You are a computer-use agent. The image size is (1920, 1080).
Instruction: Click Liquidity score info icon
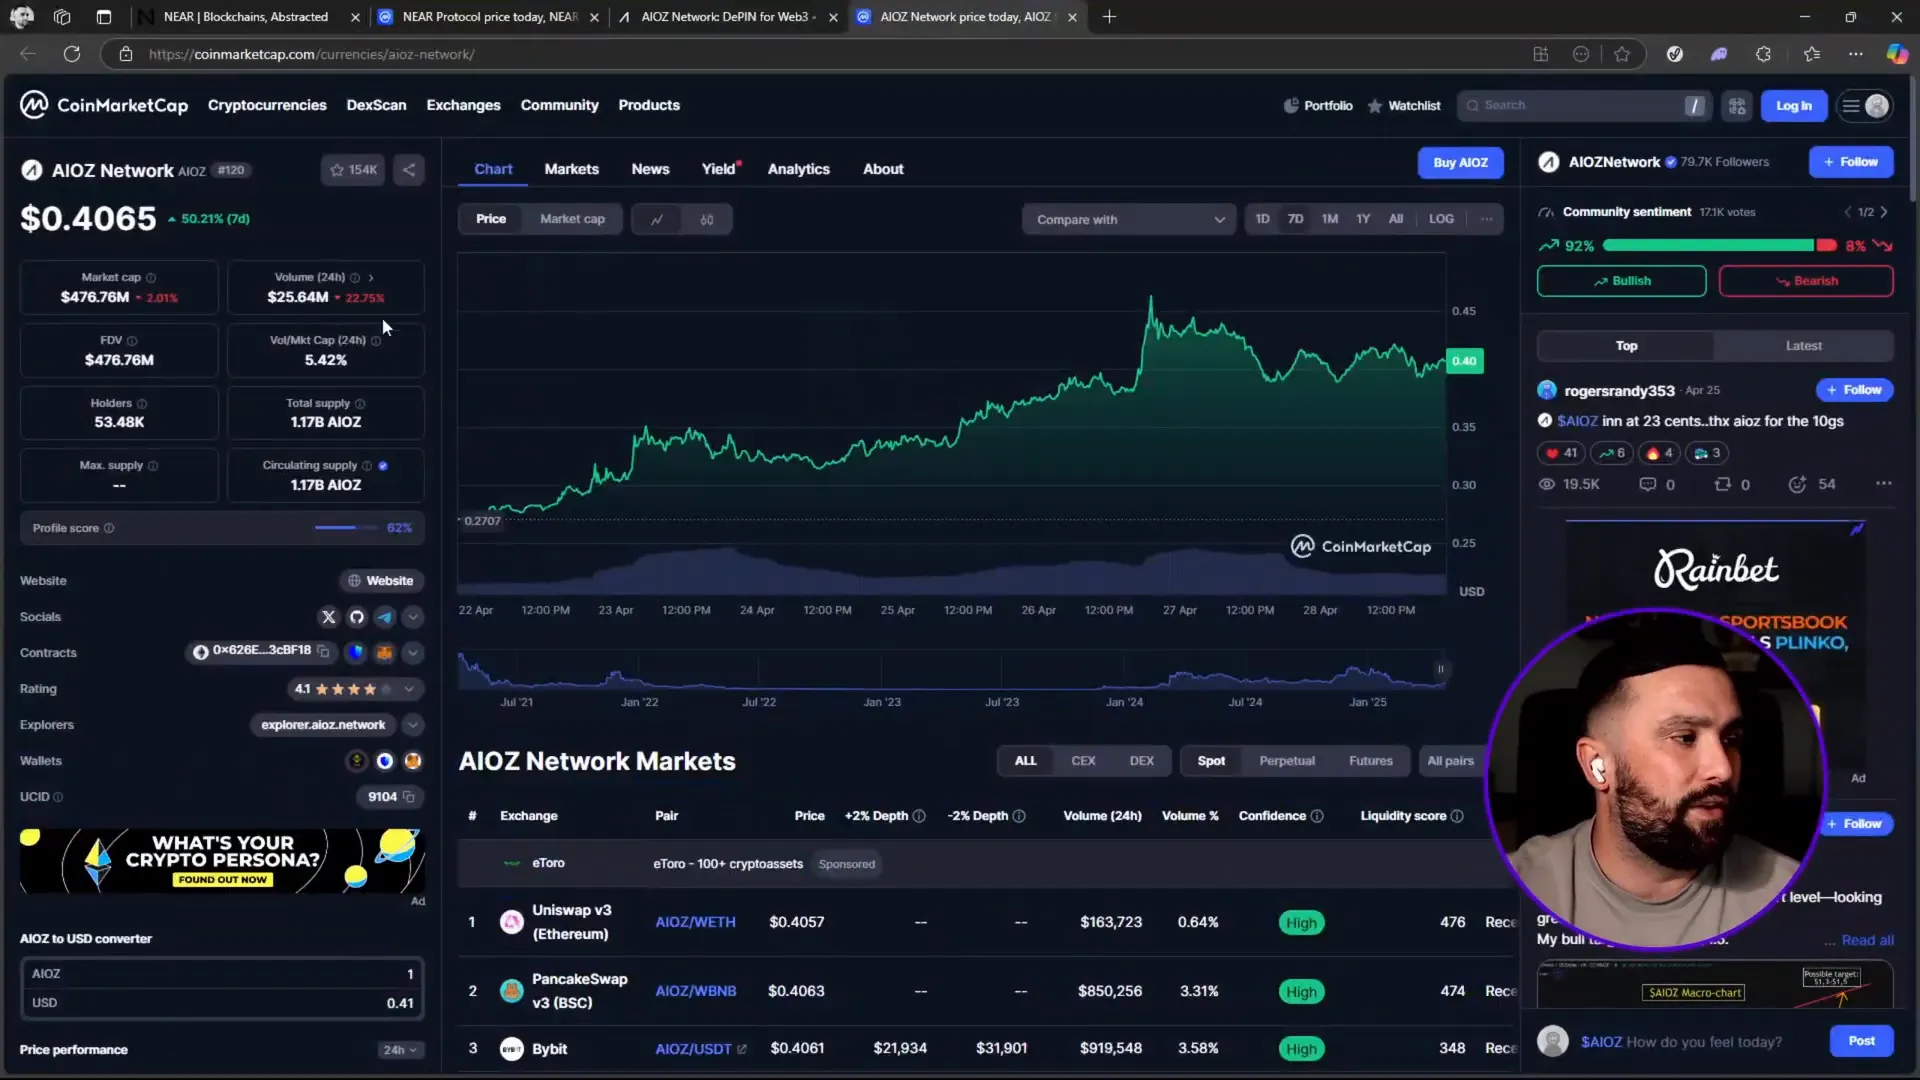1457,816
